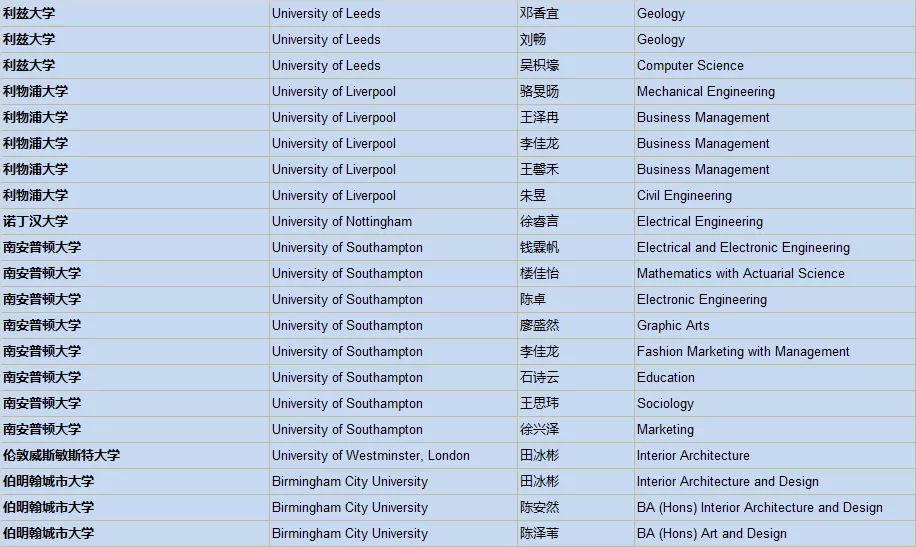Click the student name '徐兴泽'
The height and width of the screenshot is (547, 916).
[539, 430]
